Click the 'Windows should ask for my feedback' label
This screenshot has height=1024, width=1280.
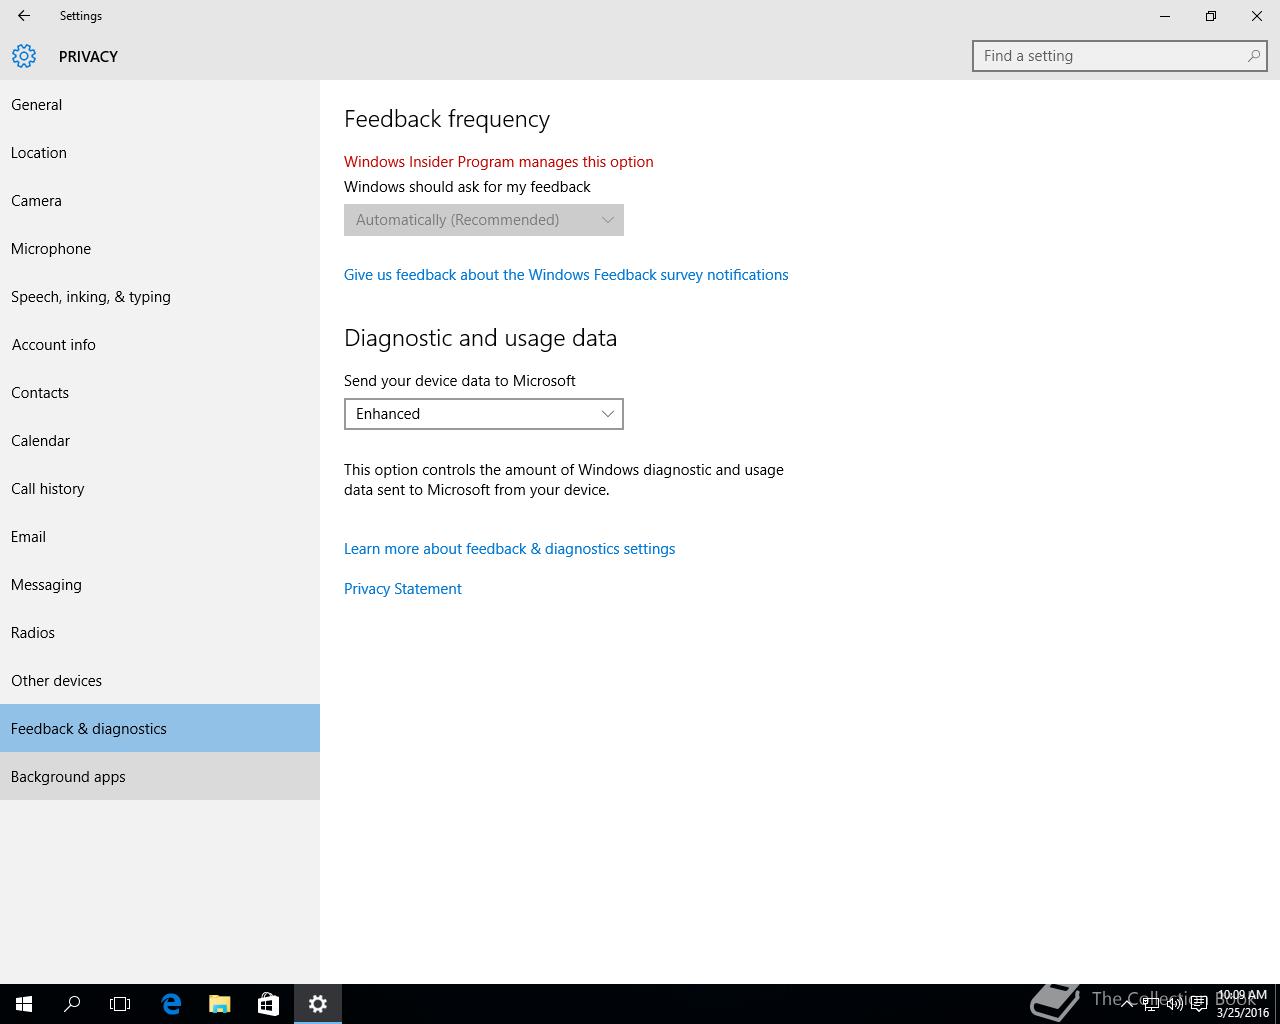pyautogui.click(x=467, y=187)
